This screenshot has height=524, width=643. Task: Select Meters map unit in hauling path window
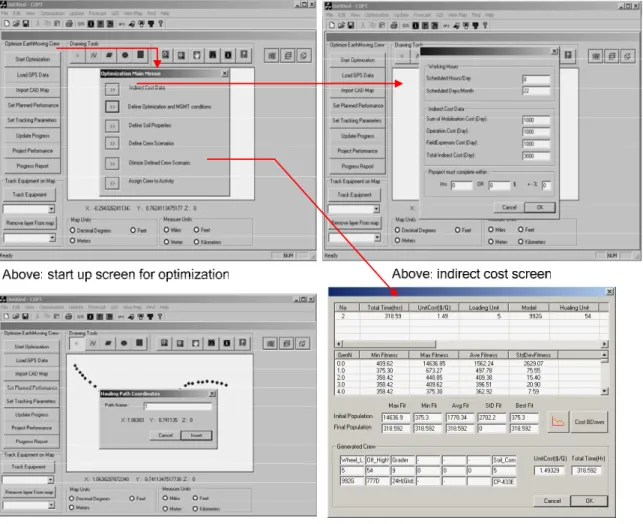pos(72,508)
